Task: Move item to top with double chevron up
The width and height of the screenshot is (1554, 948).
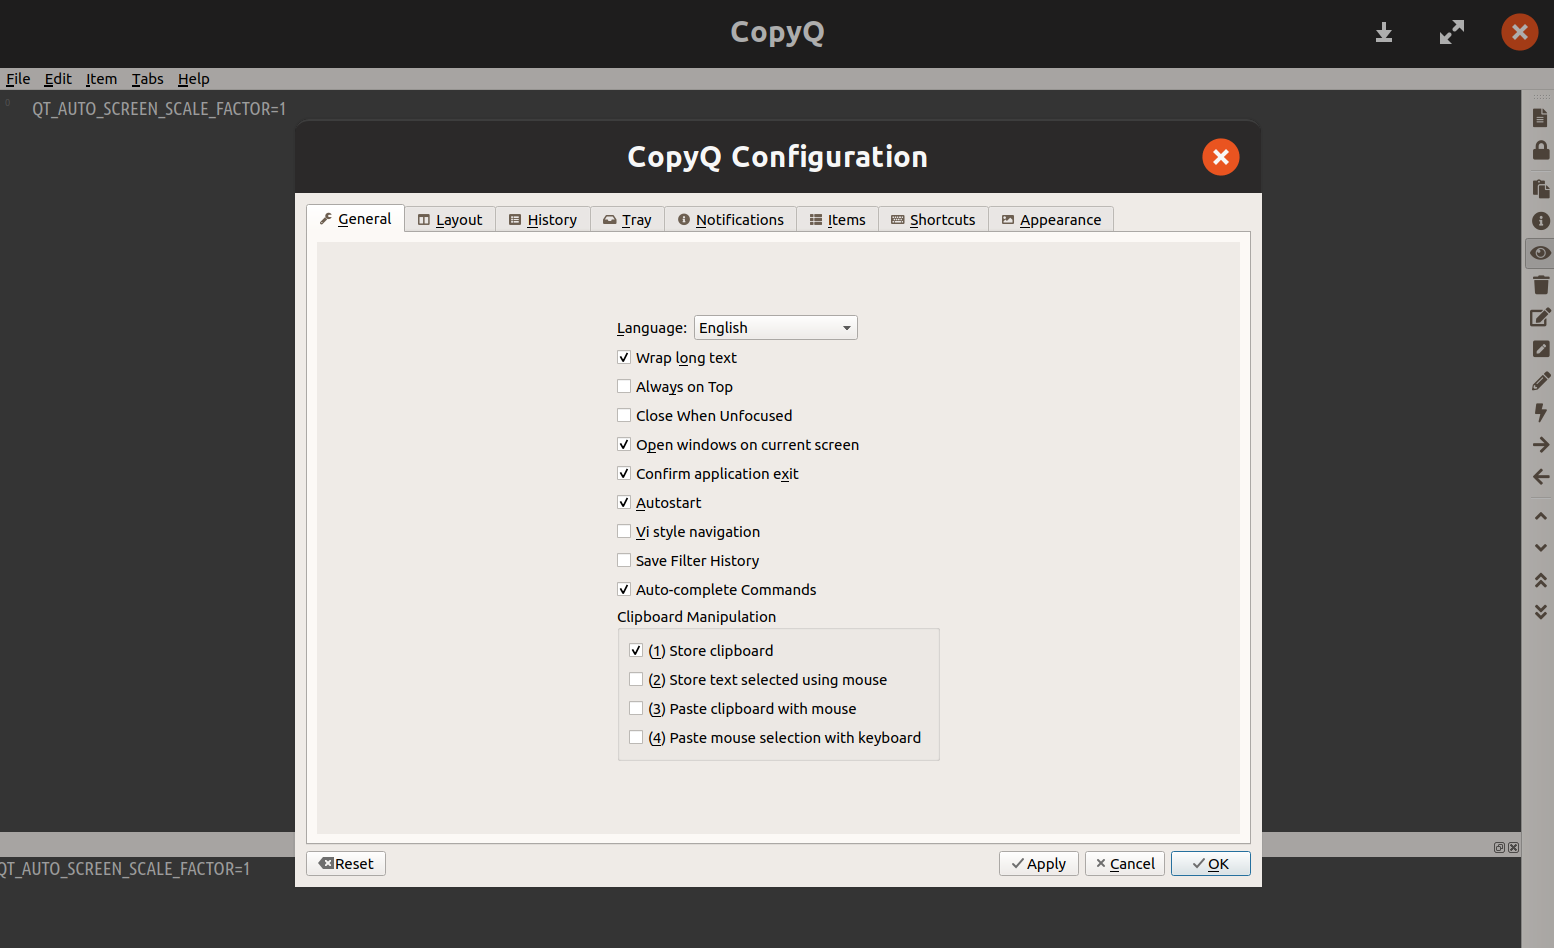Action: [x=1540, y=580]
